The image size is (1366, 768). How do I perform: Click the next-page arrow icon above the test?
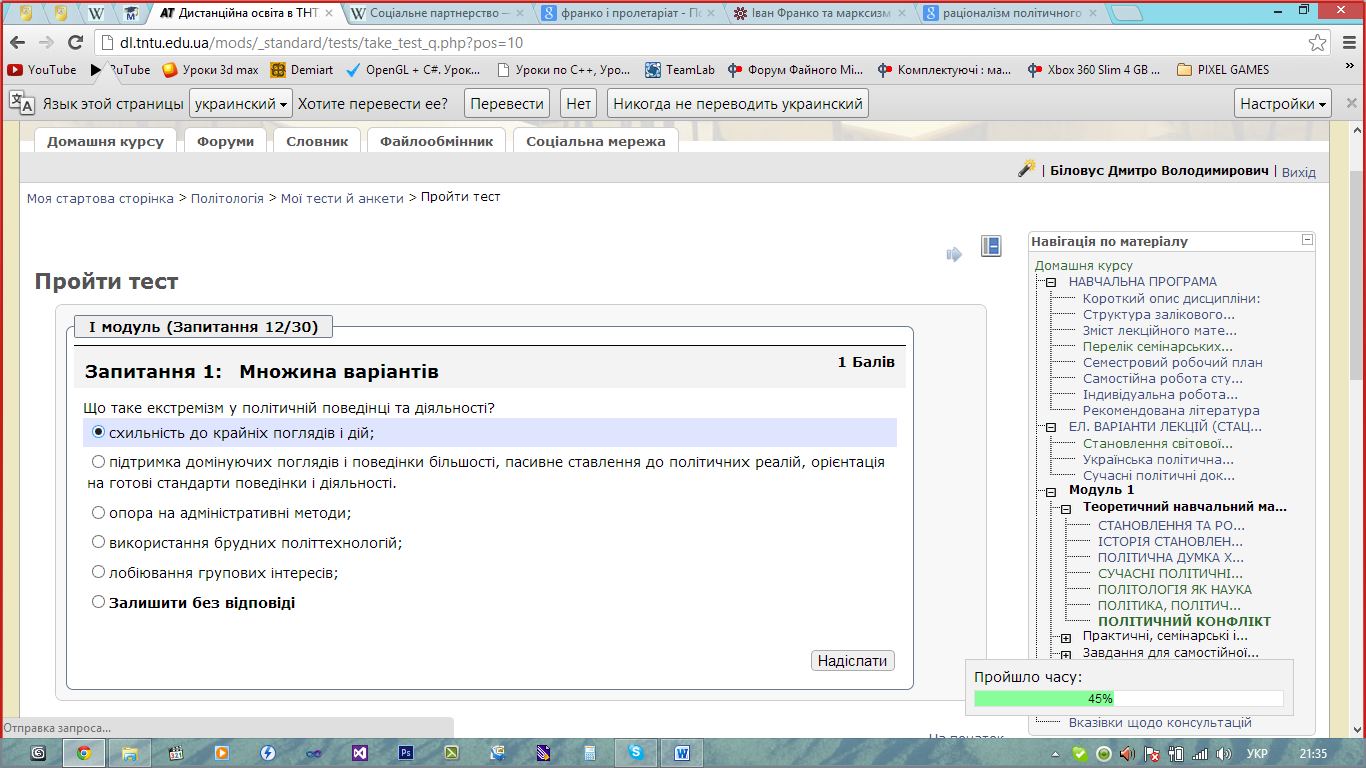coord(954,254)
